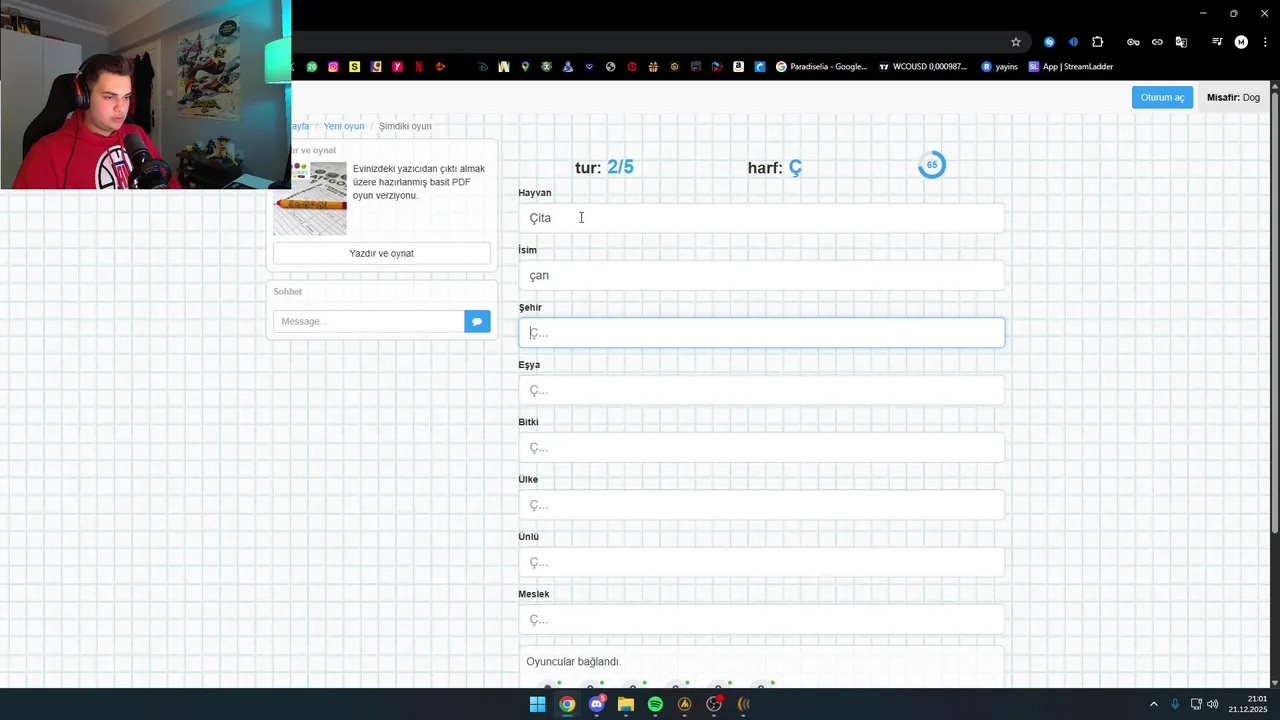This screenshot has width=1280, height=720.
Task: Click the network icon in system tray
Action: click(x=1196, y=704)
